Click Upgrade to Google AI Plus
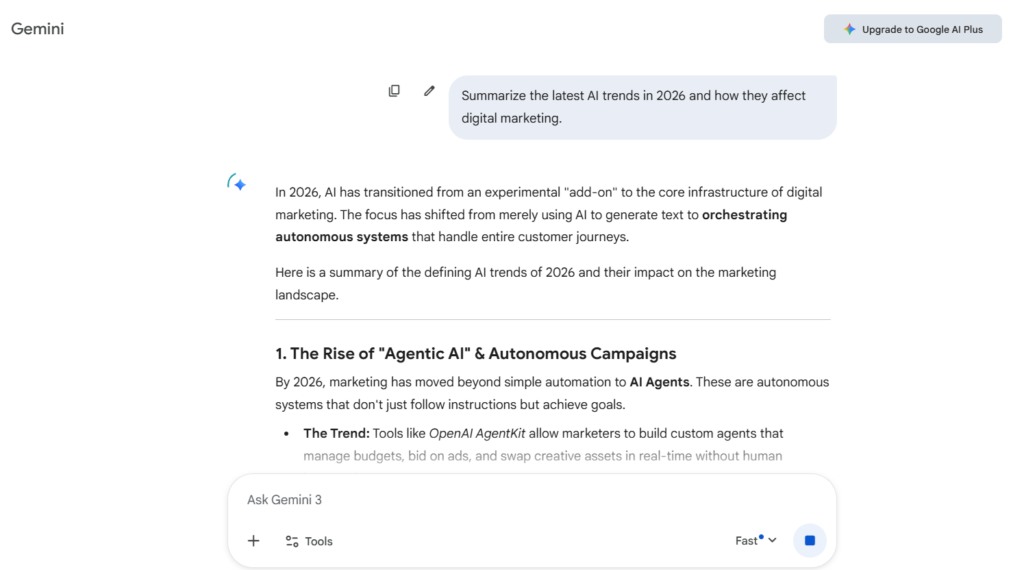 pyautogui.click(x=912, y=29)
